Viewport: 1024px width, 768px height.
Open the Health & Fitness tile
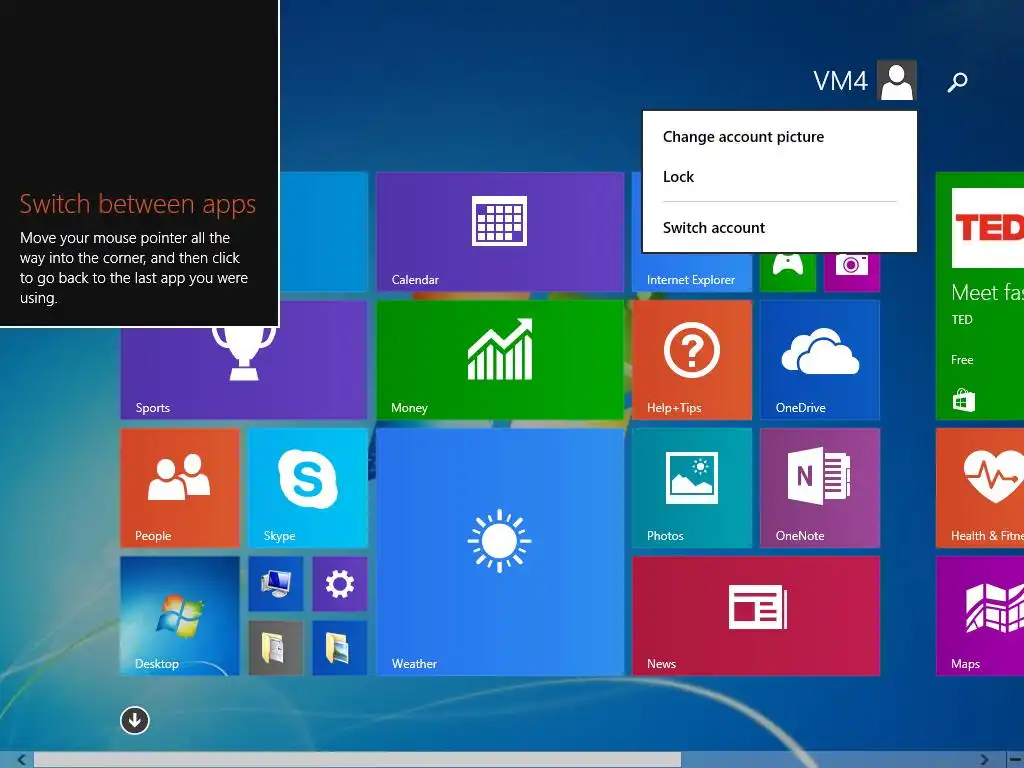tap(980, 488)
